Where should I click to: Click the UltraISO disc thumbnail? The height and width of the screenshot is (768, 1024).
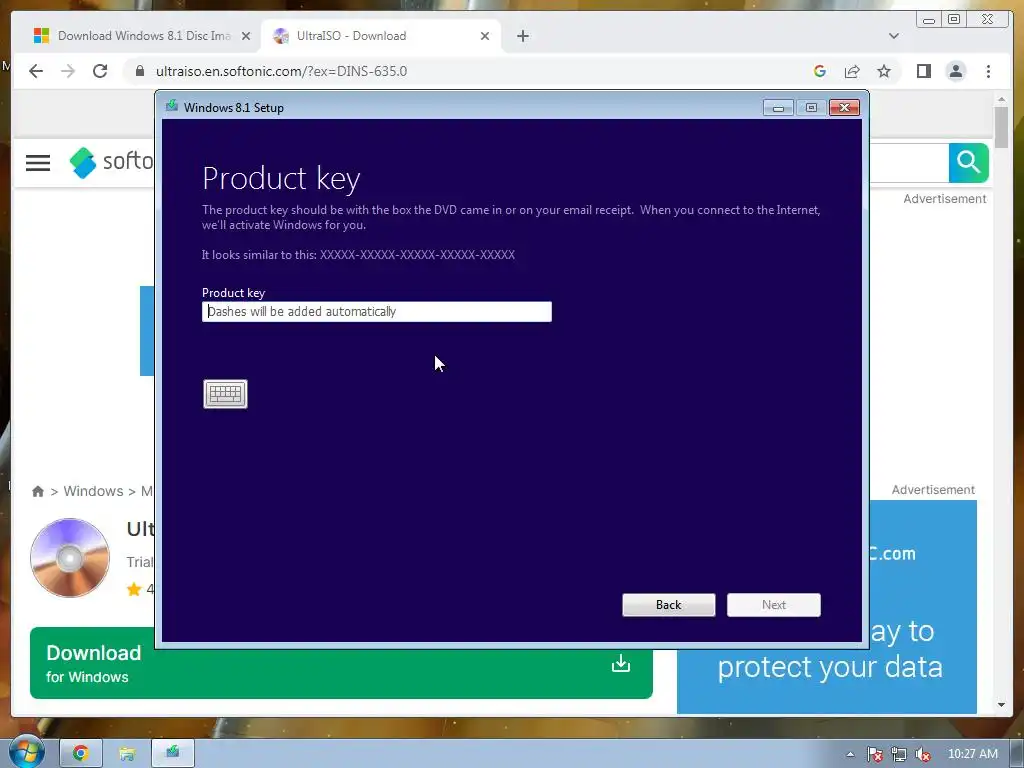click(x=70, y=557)
